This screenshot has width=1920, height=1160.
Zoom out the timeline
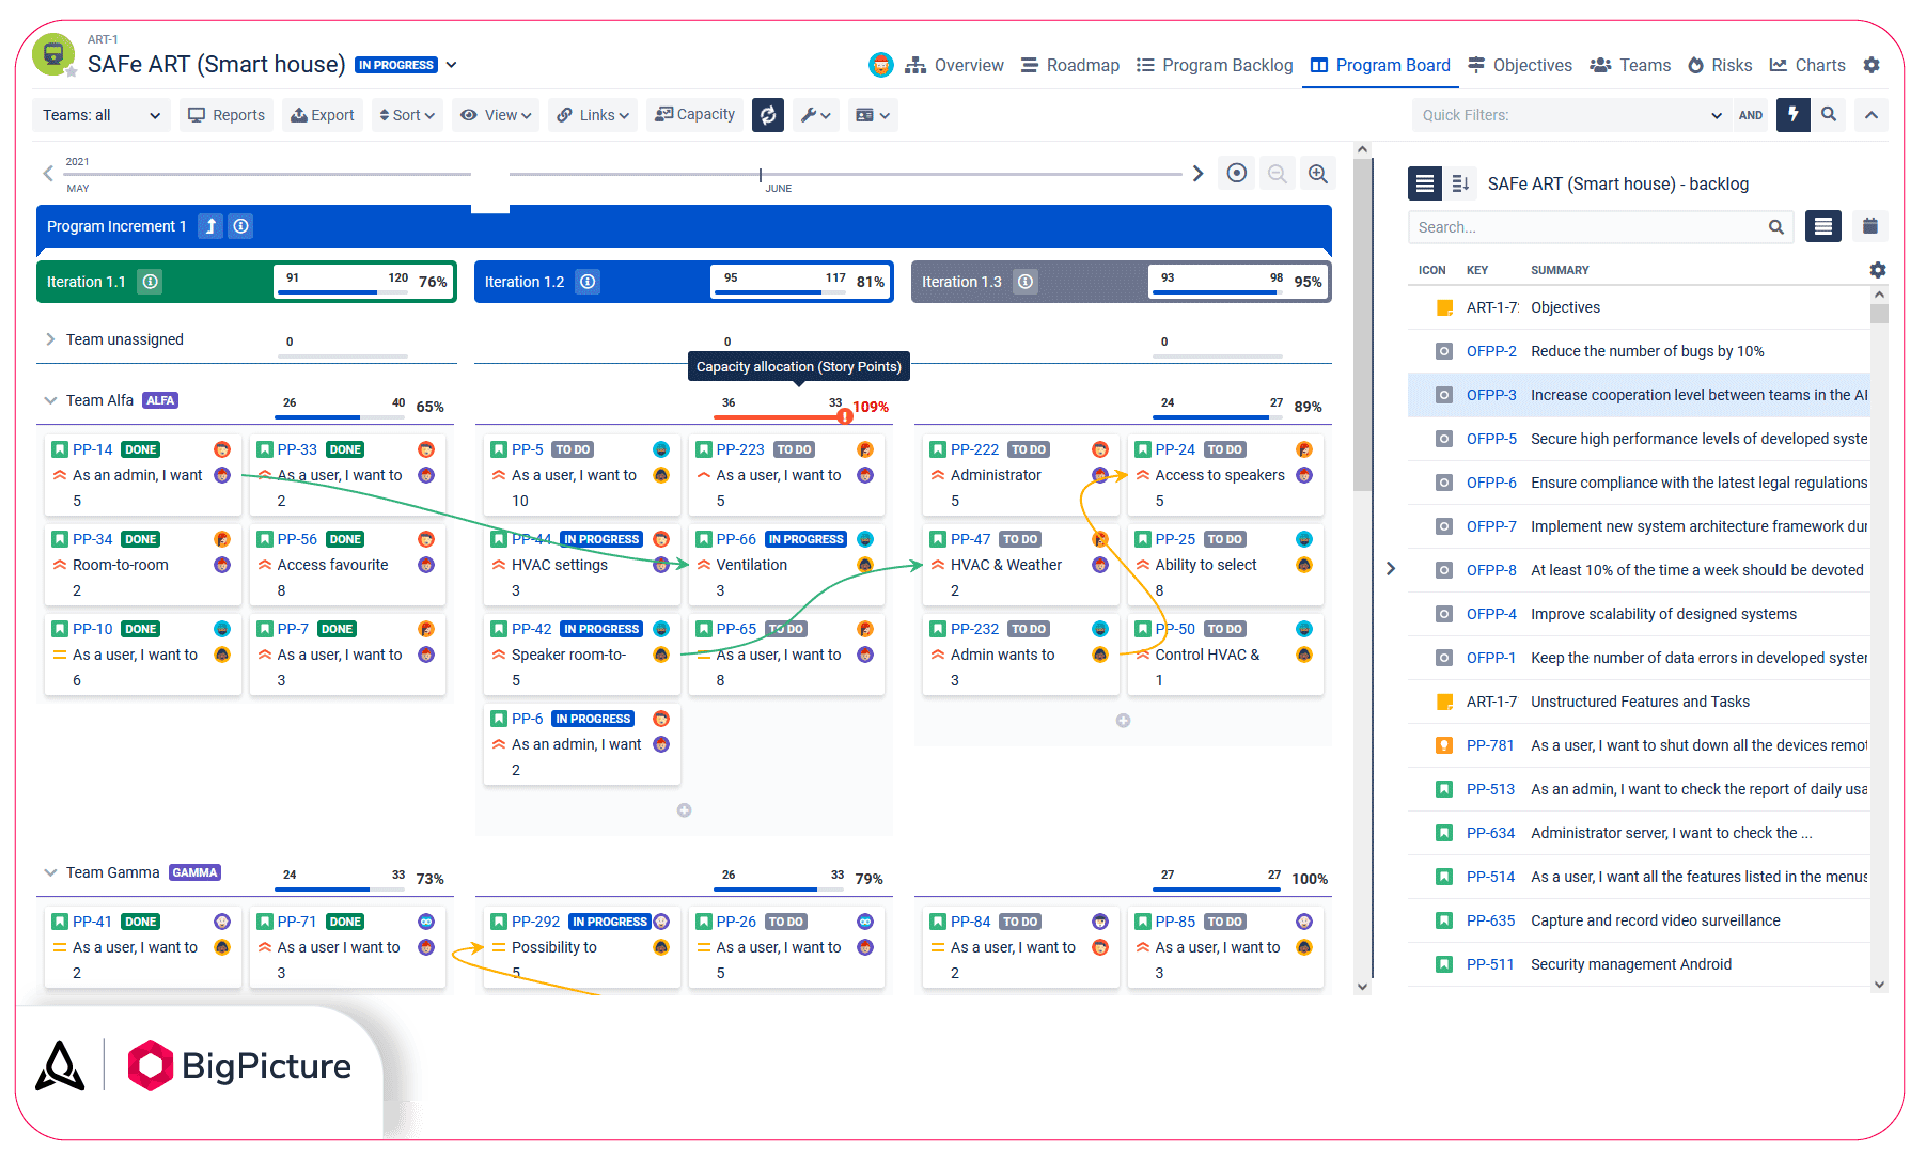point(1277,173)
